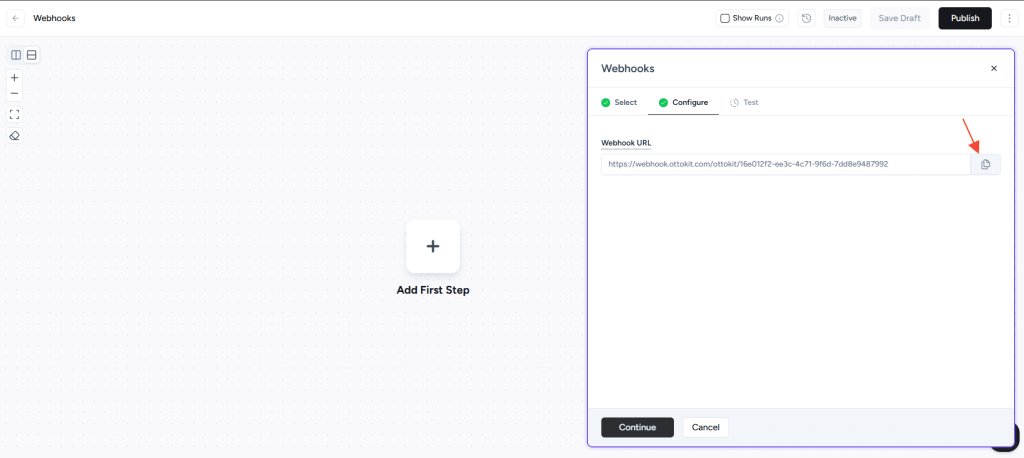The width and height of the screenshot is (1024, 458).
Task: Publish the workflow
Action: 964,18
